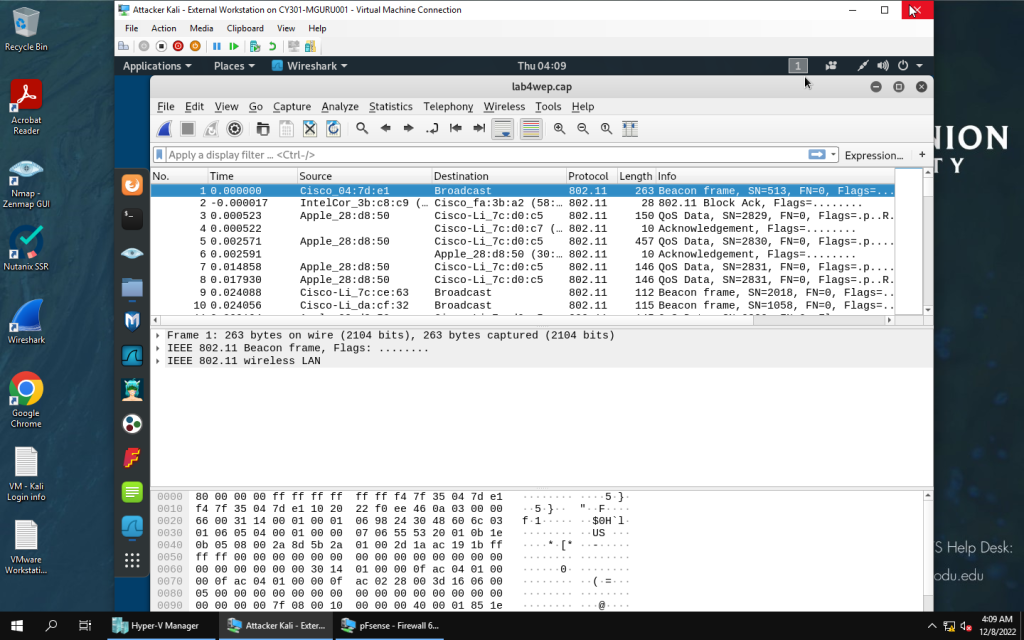Open Kali Places dropdown menu
This screenshot has height=640, width=1024.
234,66
